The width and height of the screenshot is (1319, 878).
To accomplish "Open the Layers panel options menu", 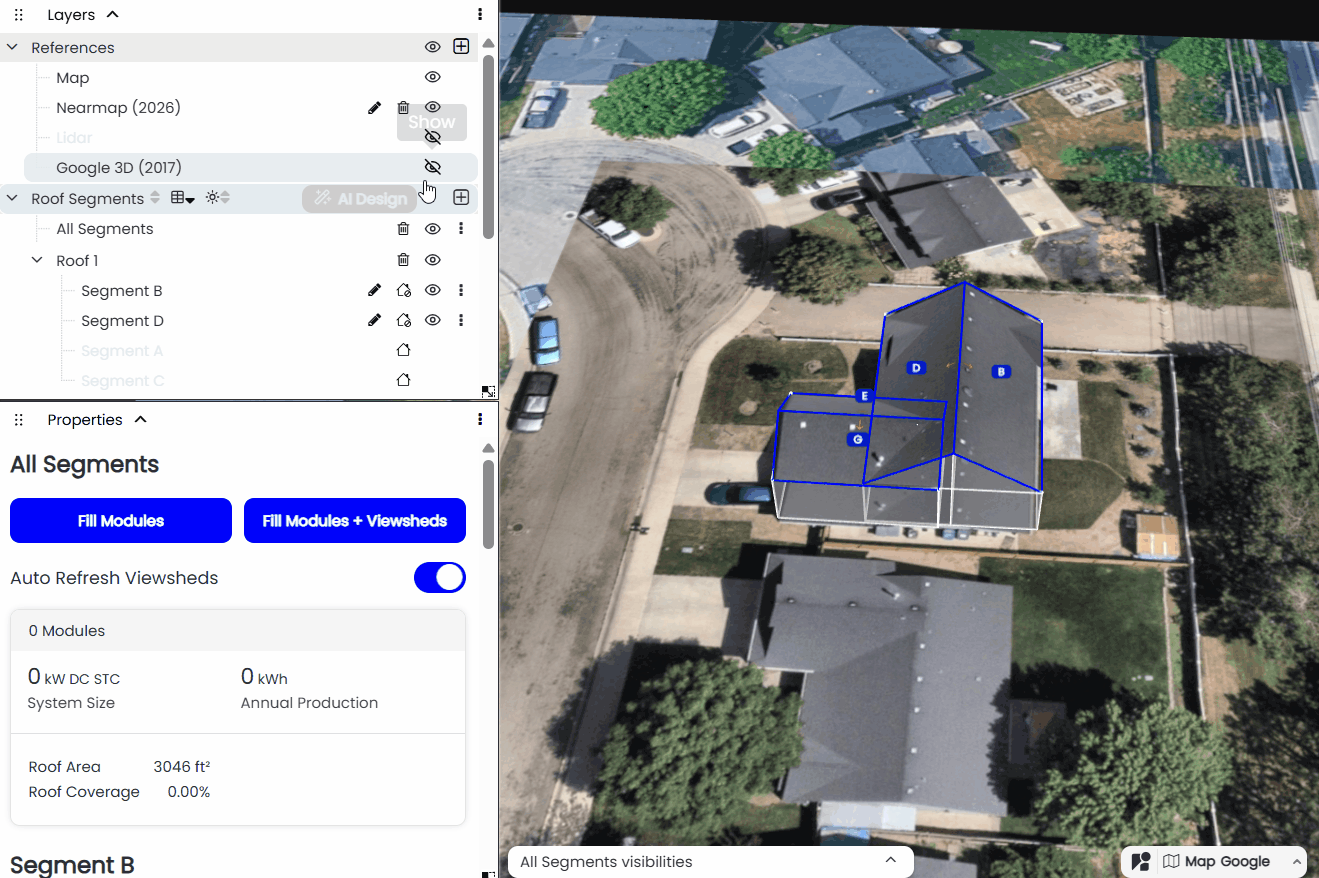I will pyautogui.click(x=480, y=14).
